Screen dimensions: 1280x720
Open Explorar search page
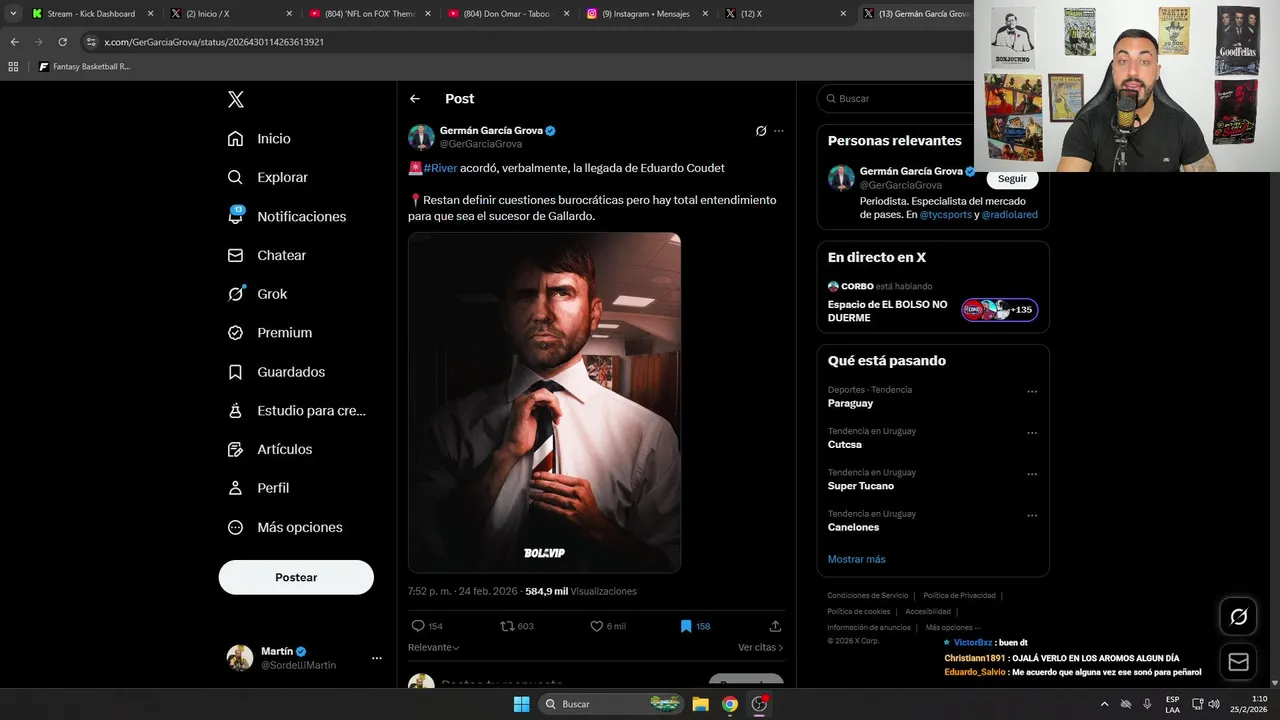tap(268, 177)
